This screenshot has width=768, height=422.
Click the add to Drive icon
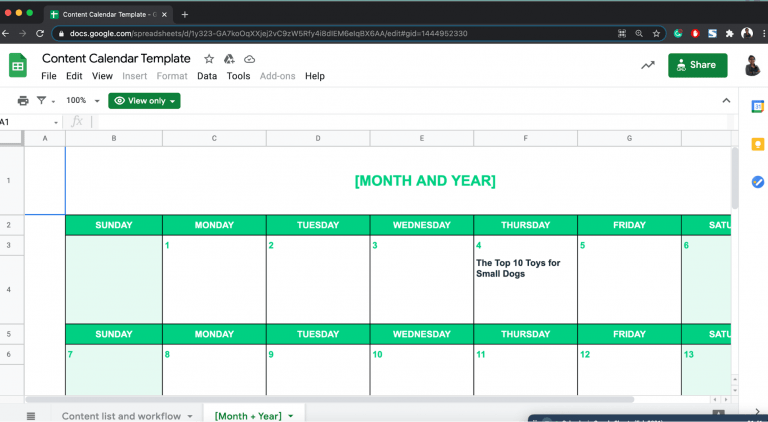point(229,59)
